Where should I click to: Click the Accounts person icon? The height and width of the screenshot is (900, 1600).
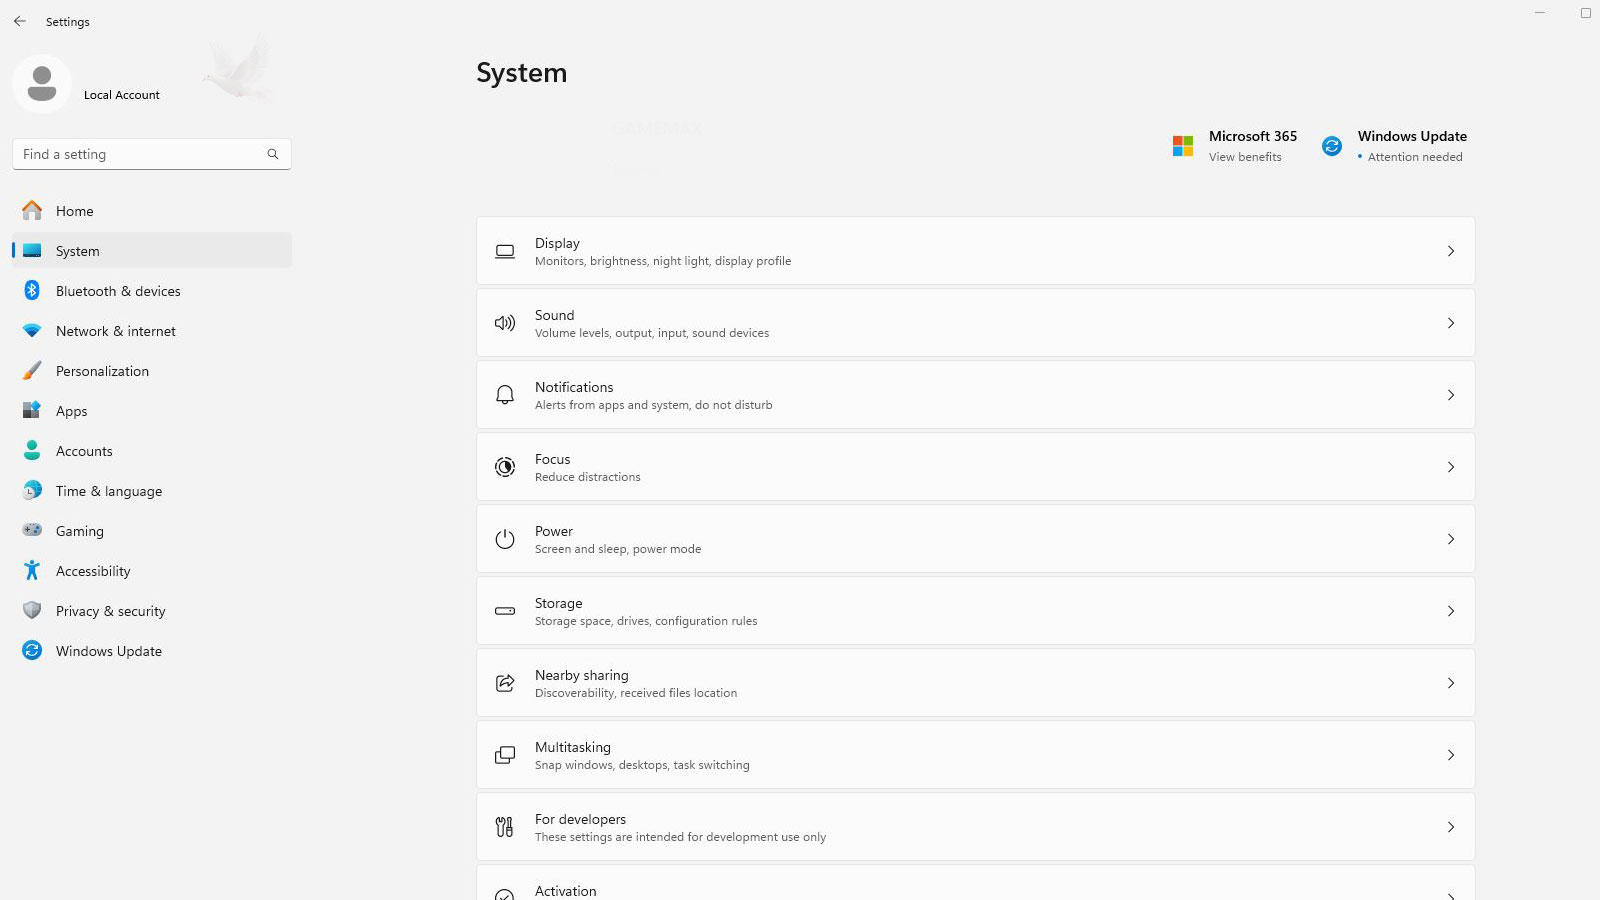32,450
